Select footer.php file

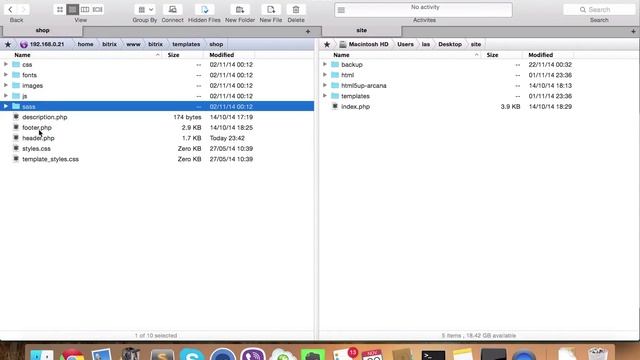pyautogui.click(x=37, y=128)
